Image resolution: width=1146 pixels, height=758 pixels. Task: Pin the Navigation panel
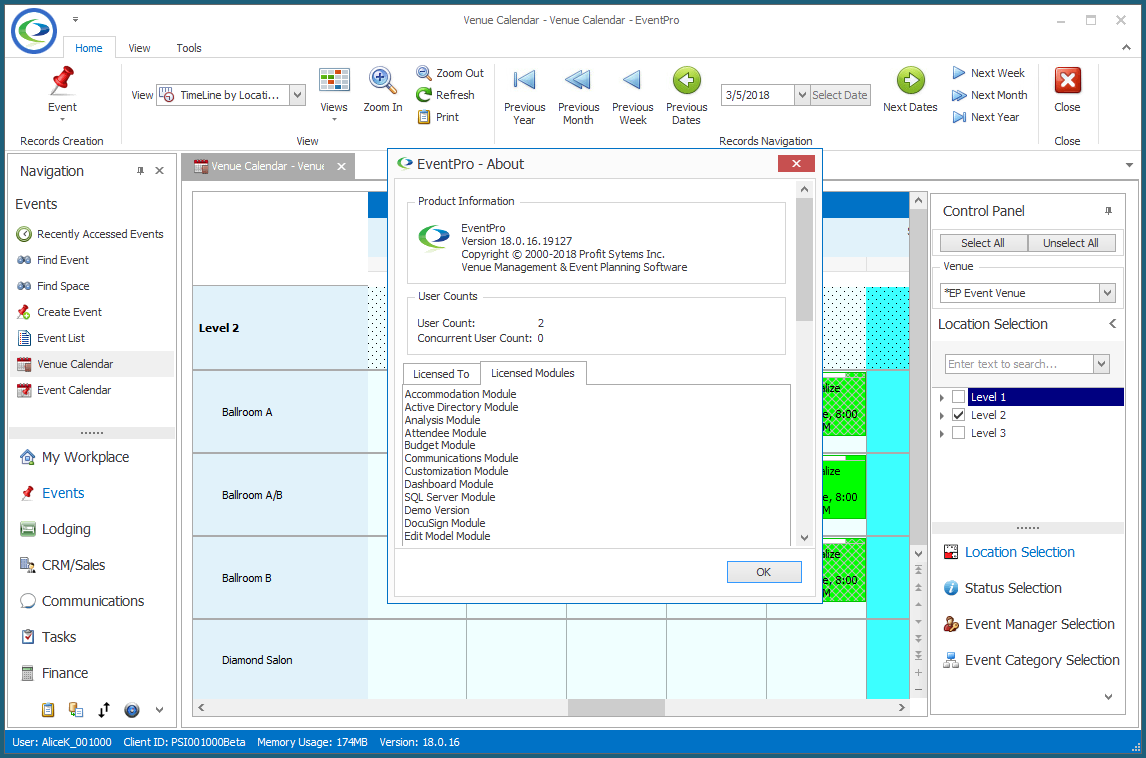(140, 171)
